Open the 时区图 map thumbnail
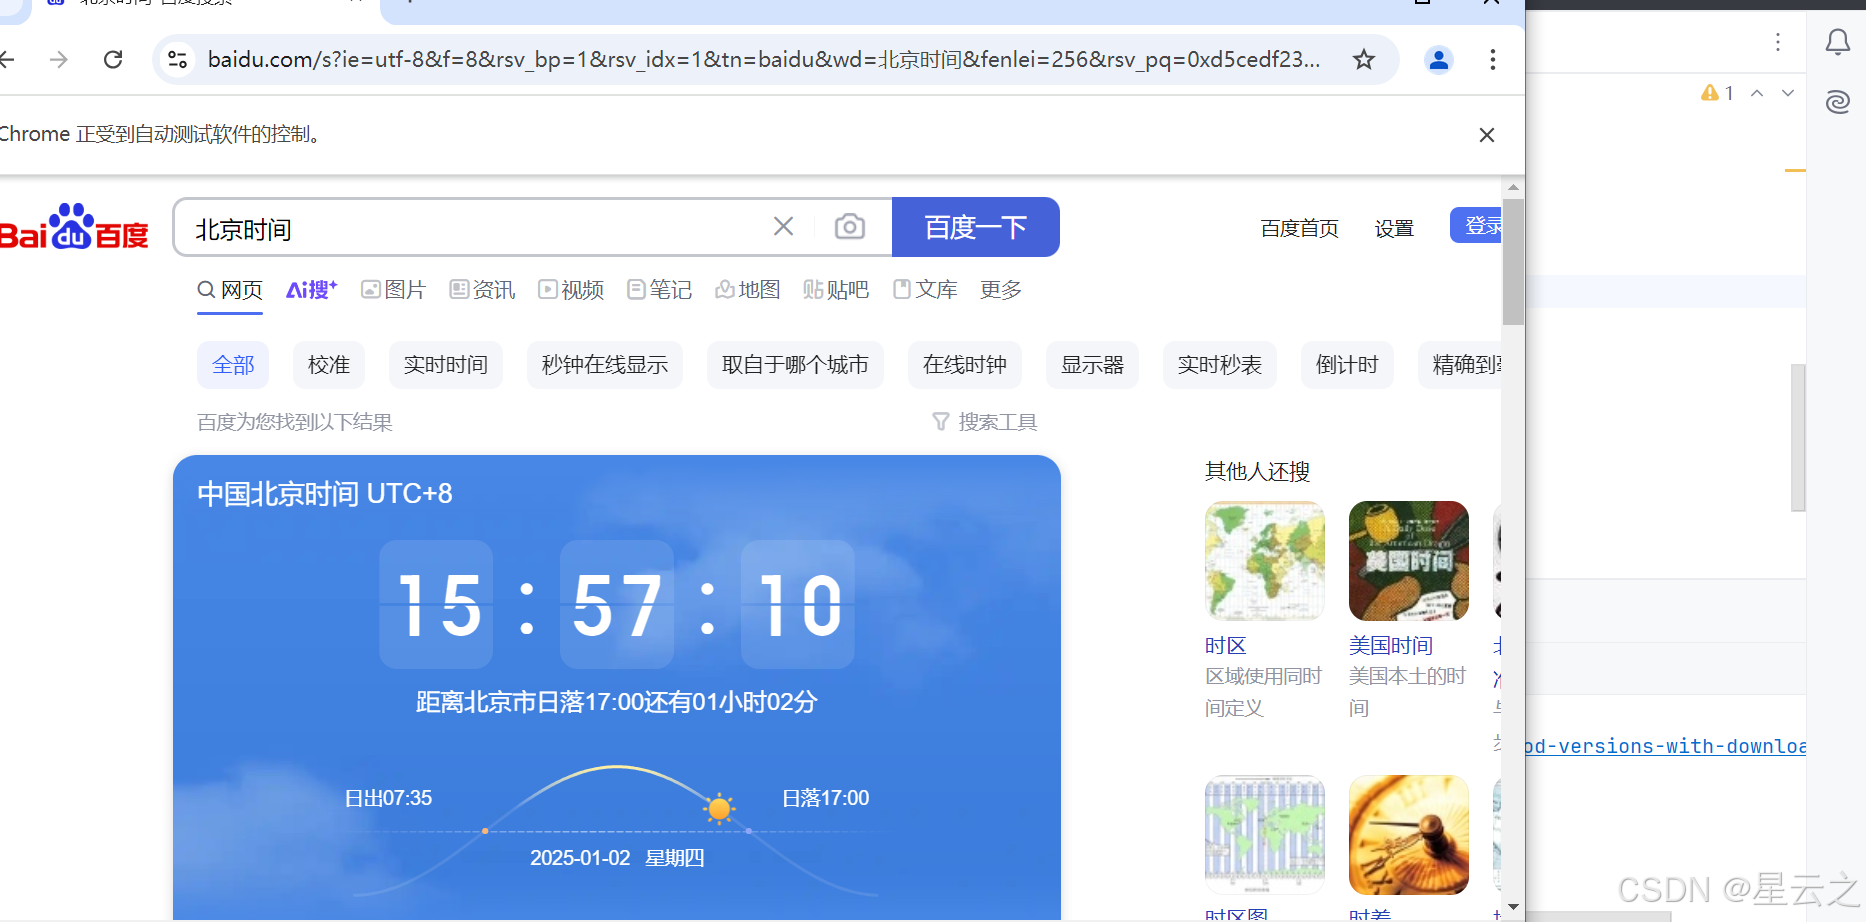 point(1265,835)
